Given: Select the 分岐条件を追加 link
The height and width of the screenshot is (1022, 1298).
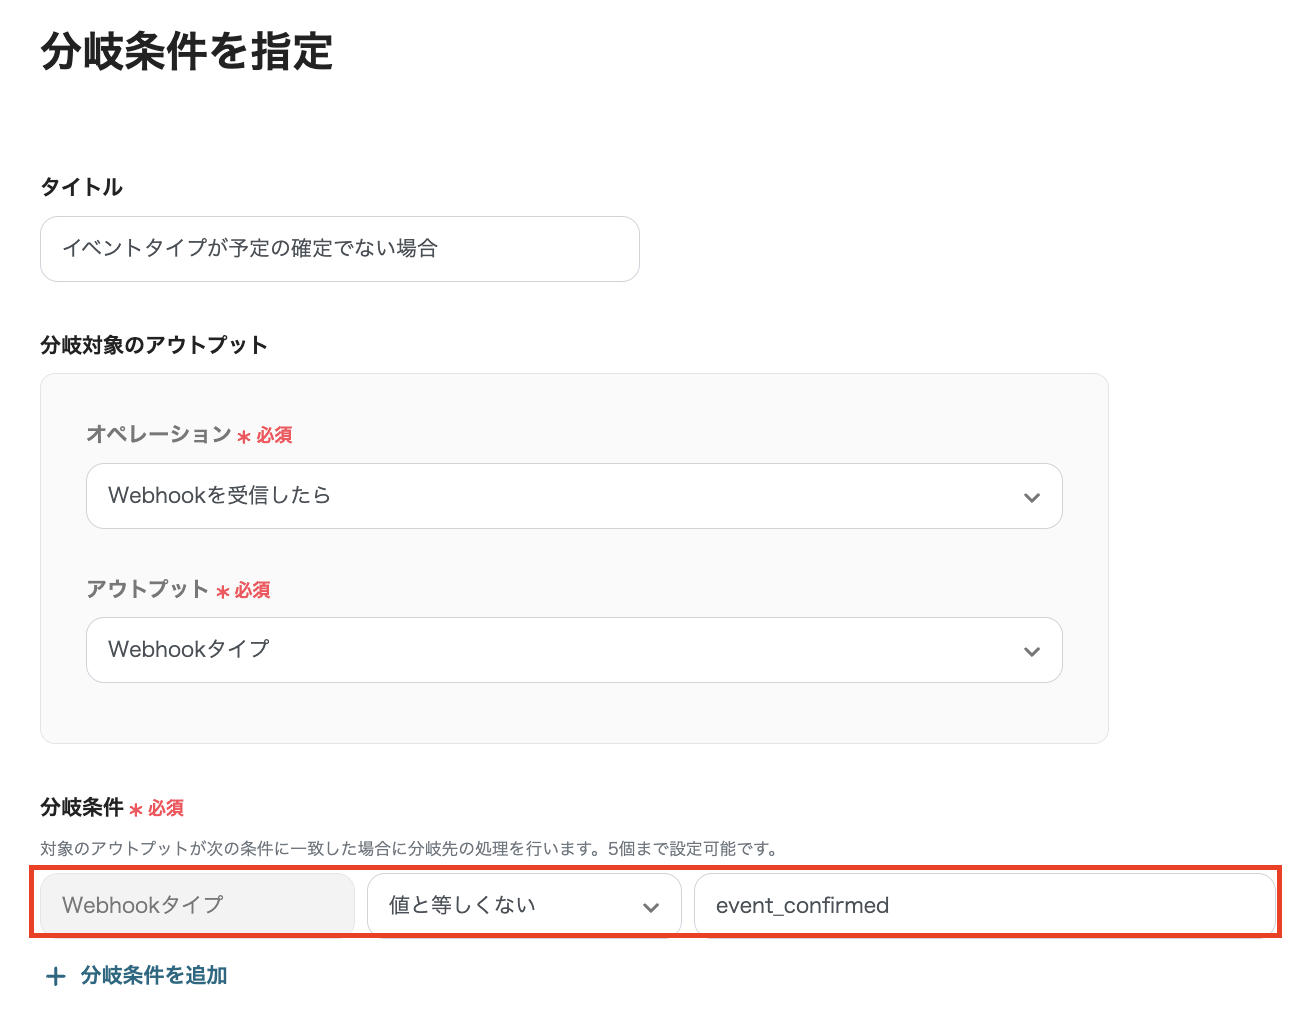Looking at the screenshot, I should pos(153,975).
